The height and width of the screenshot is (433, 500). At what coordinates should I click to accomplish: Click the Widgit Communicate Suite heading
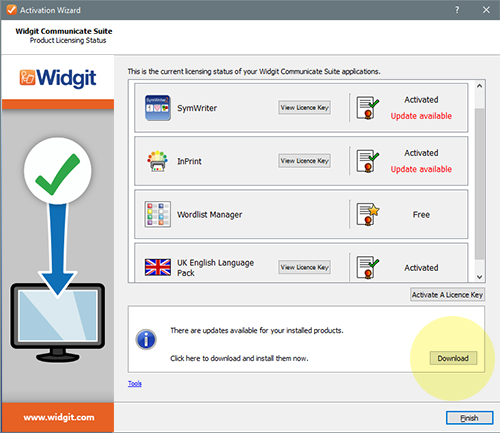click(64, 31)
